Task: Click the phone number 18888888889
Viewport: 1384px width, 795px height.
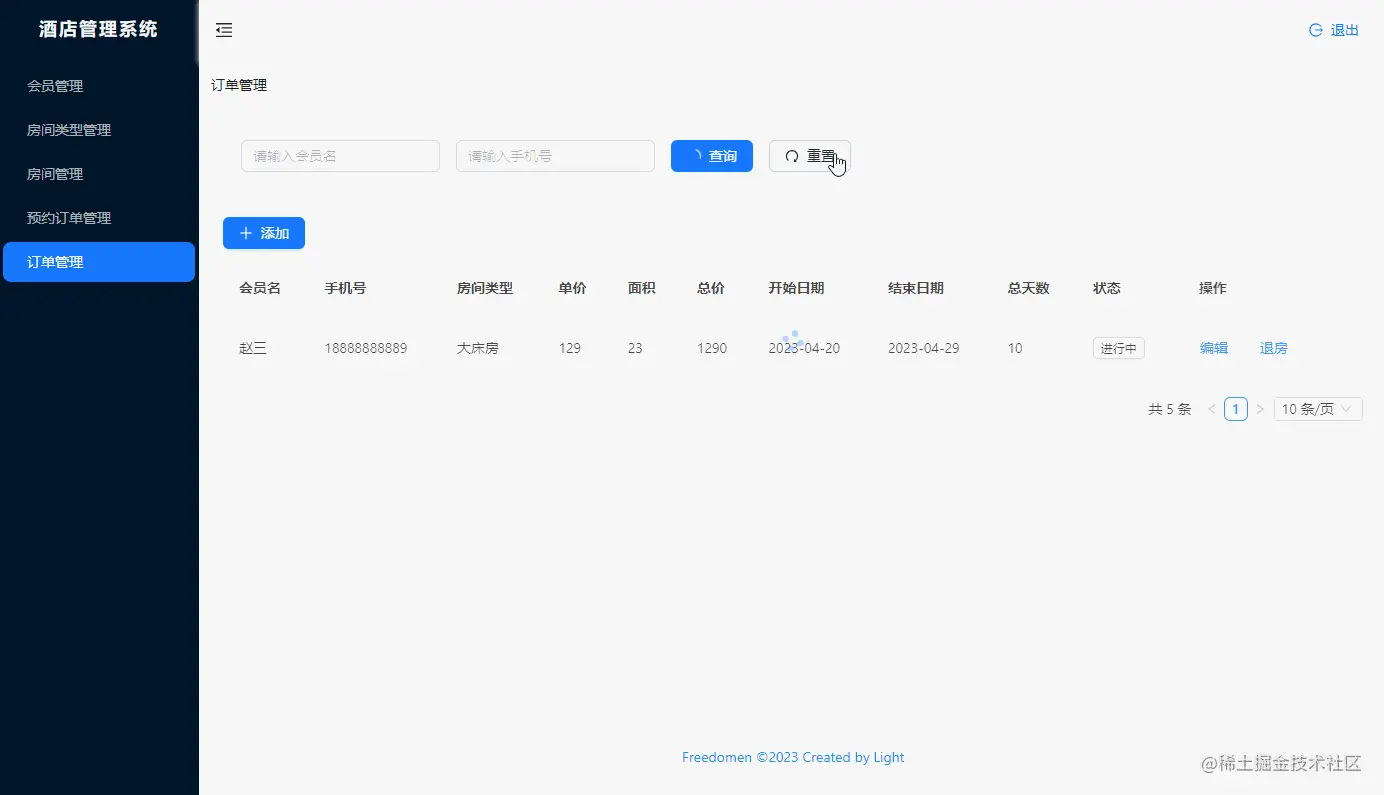Action: pyautogui.click(x=366, y=348)
